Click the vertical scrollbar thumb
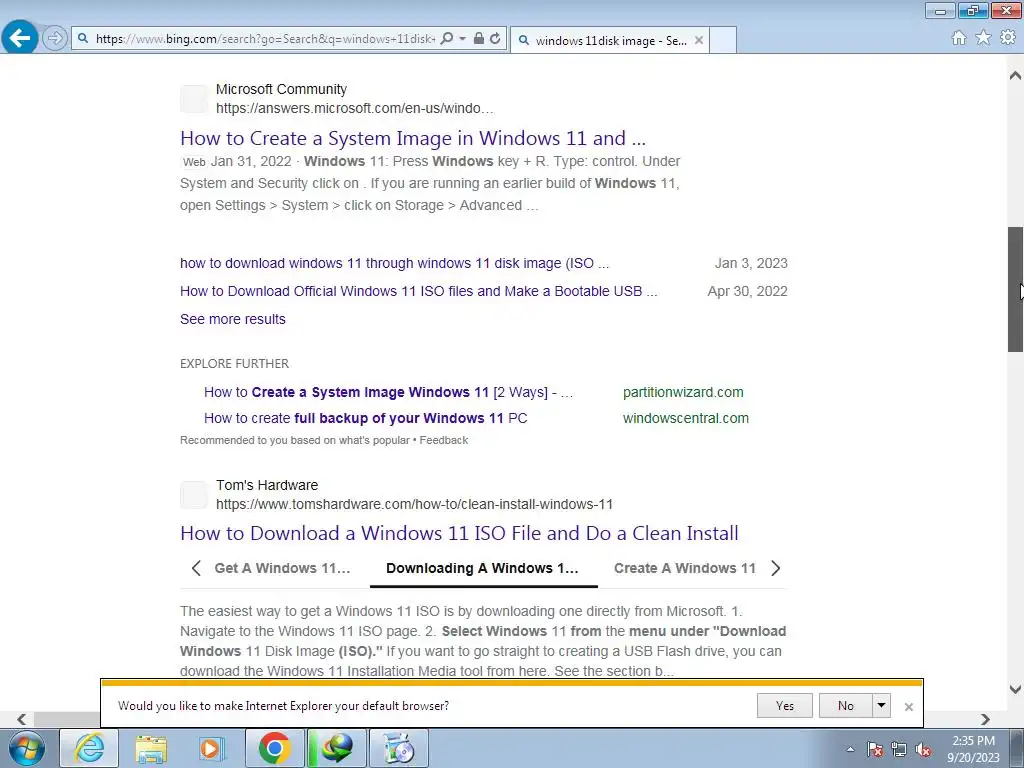 click(x=1015, y=289)
